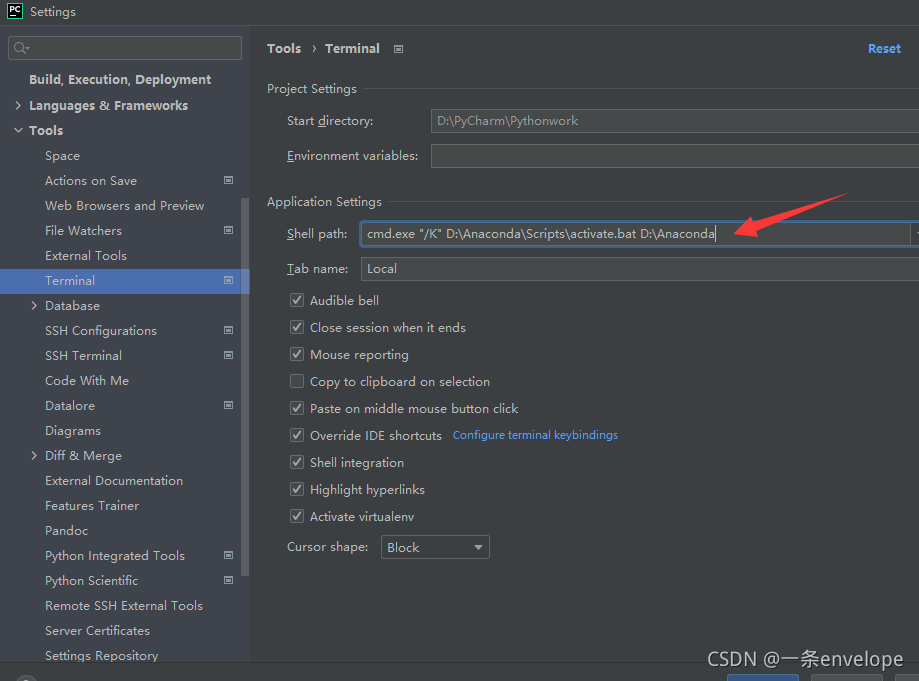This screenshot has height=681, width=919.
Task: Click project icon on selected Terminal row
Action: tap(229, 280)
